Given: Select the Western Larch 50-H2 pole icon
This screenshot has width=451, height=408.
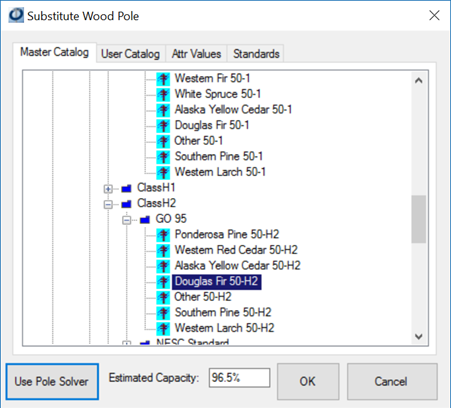Looking at the screenshot, I should tap(163, 328).
